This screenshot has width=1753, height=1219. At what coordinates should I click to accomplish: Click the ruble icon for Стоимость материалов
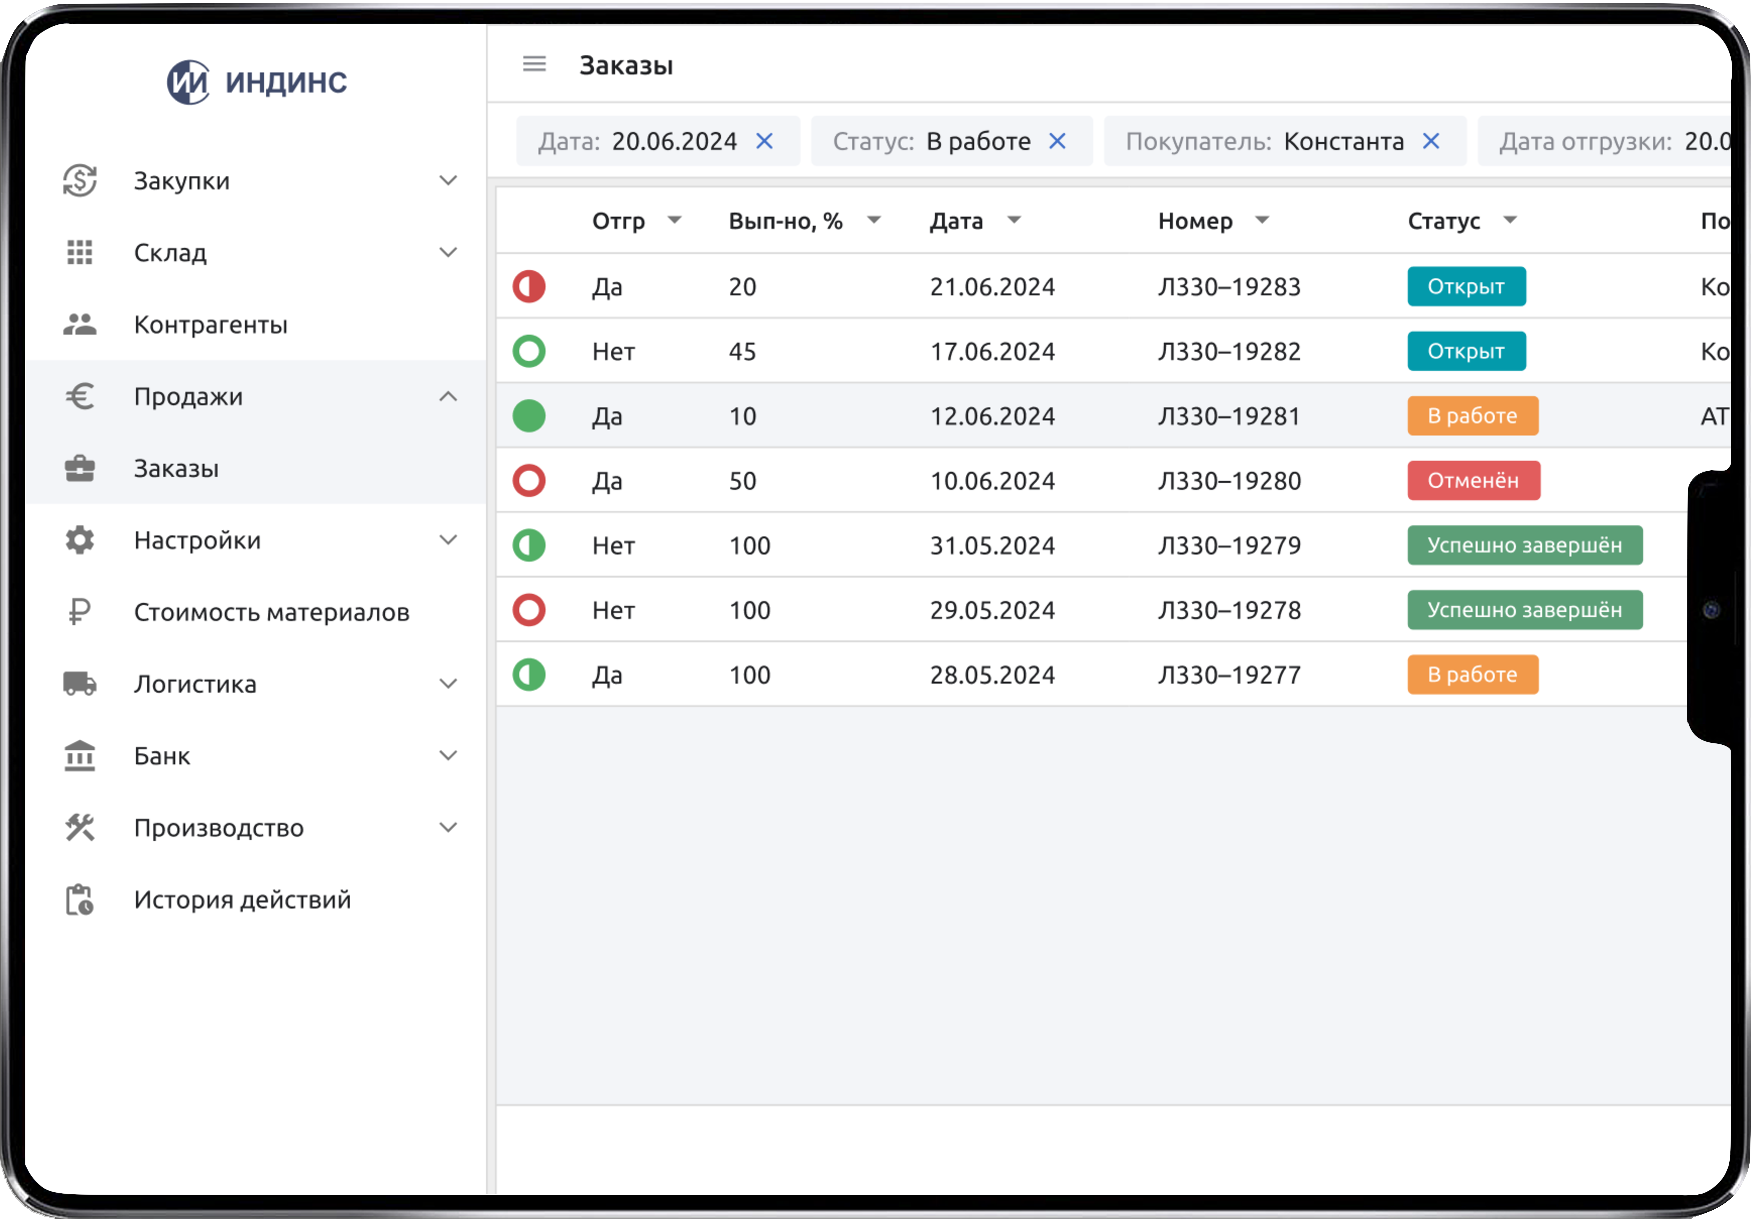(80, 612)
